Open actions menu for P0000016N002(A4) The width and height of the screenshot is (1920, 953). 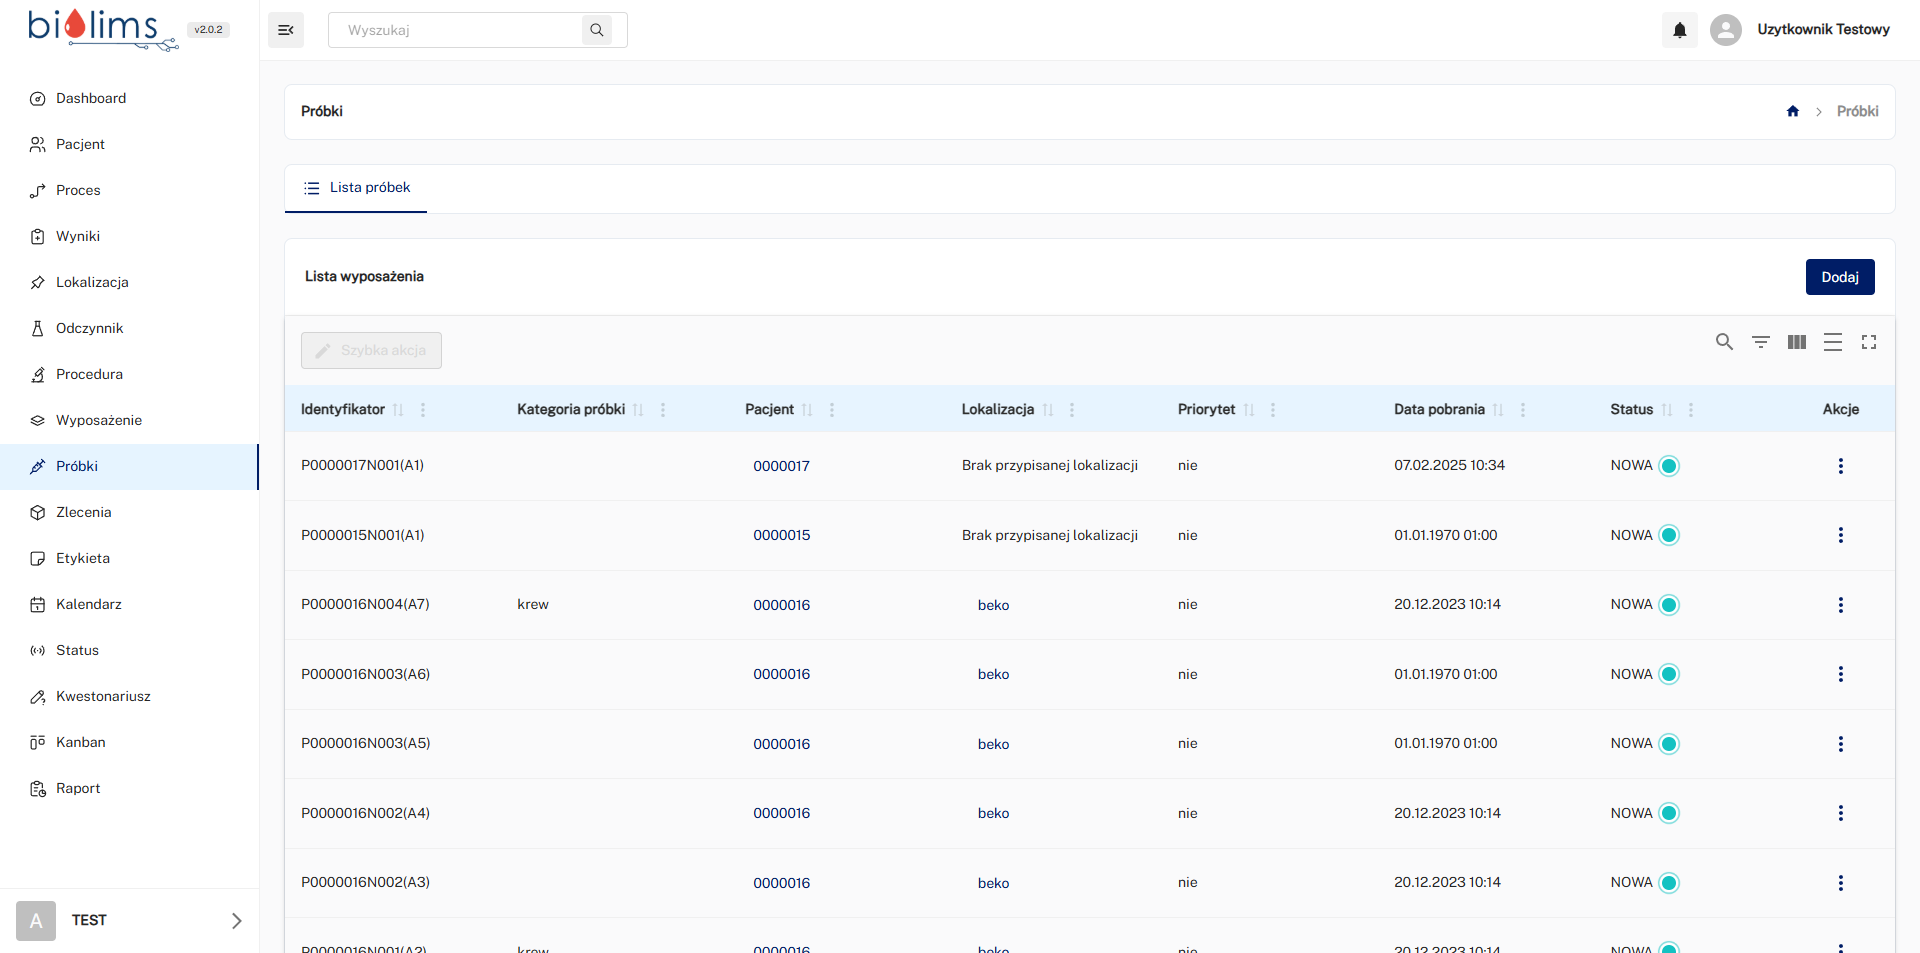pyautogui.click(x=1841, y=813)
